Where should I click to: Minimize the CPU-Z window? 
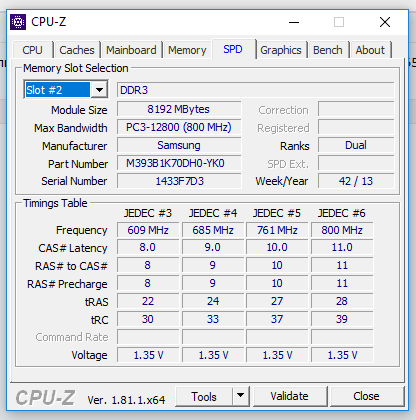pos(294,22)
